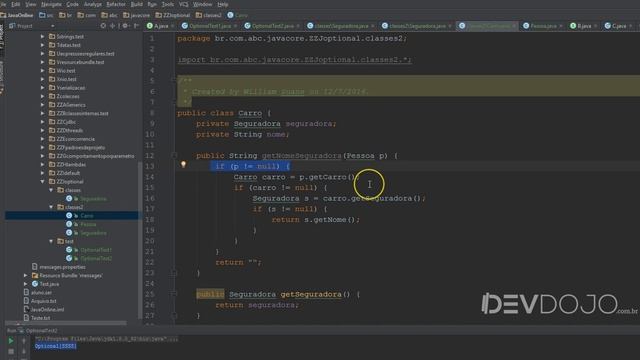Click the Rerun green play button
Image resolution: width=640 pixels, height=360 pixels.
11,341
